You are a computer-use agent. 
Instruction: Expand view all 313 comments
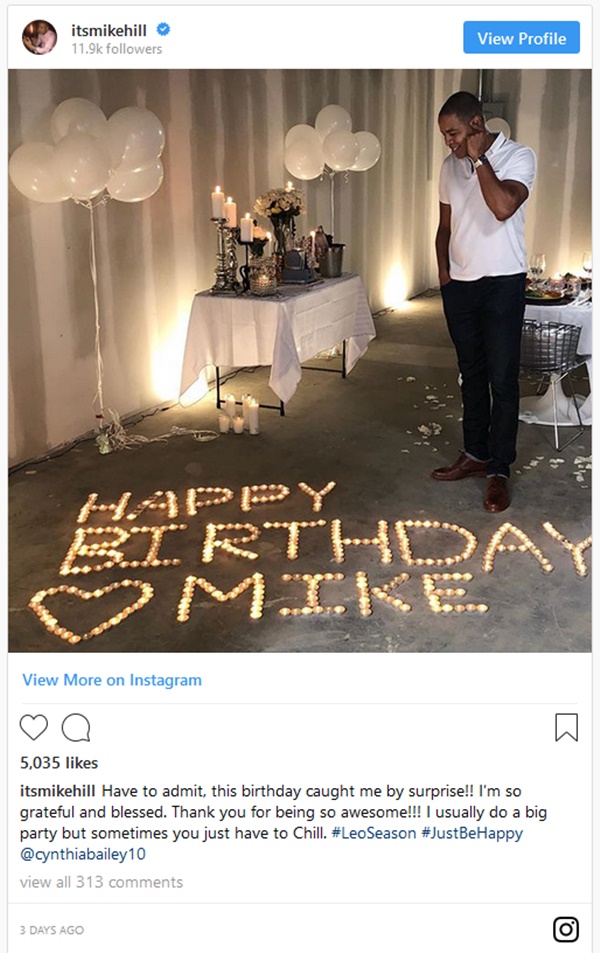pos(101,882)
